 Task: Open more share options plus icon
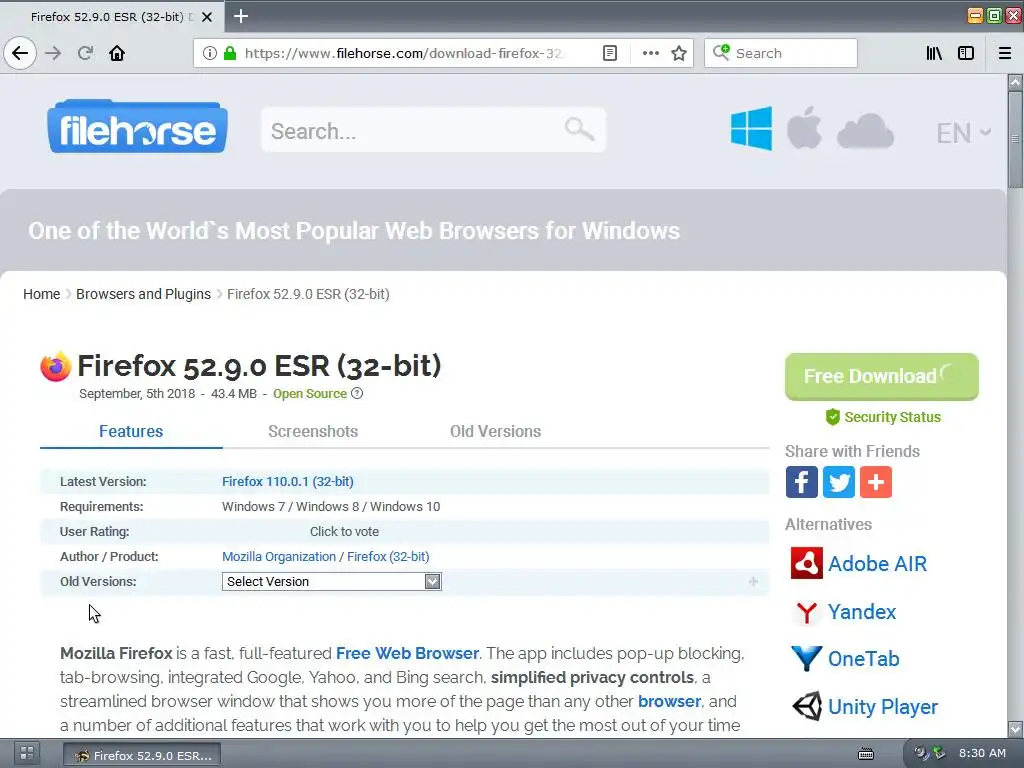tap(876, 482)
